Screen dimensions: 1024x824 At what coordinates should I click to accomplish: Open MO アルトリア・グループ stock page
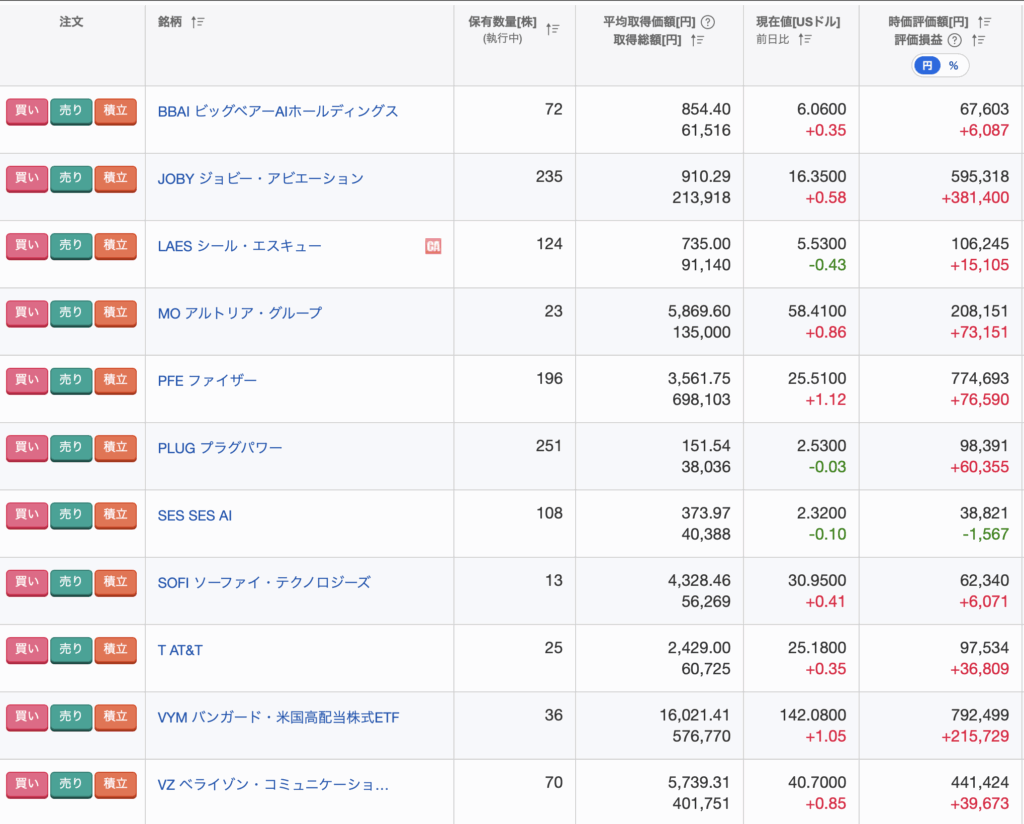[240, 313]
